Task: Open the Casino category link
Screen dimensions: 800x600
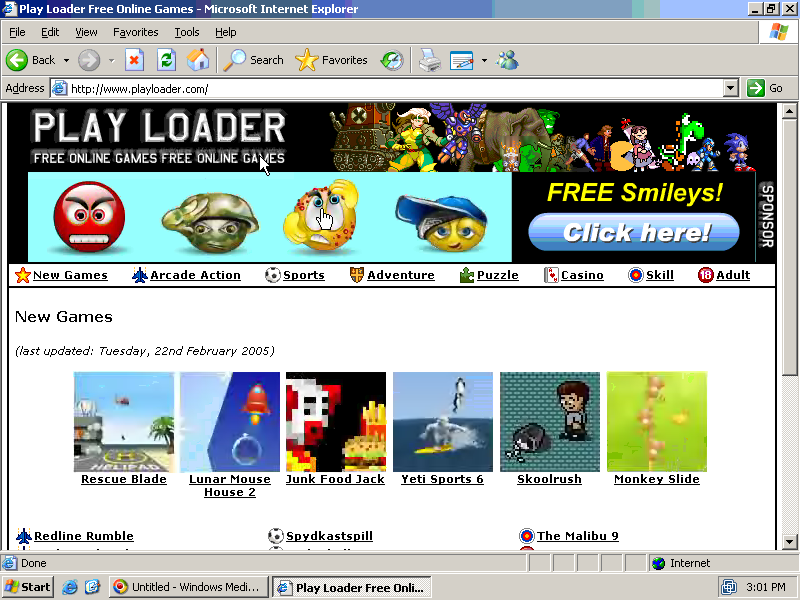Action: [x=582, y=275]
